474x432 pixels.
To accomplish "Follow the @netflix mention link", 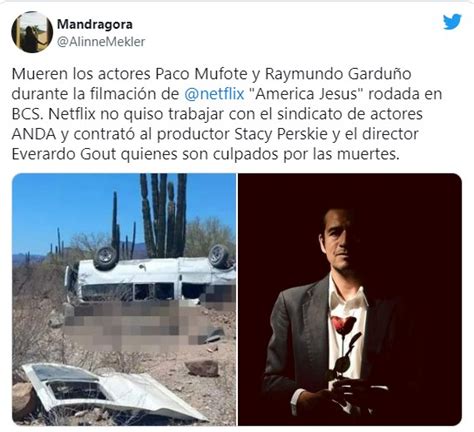I will (x=214, y=94).
